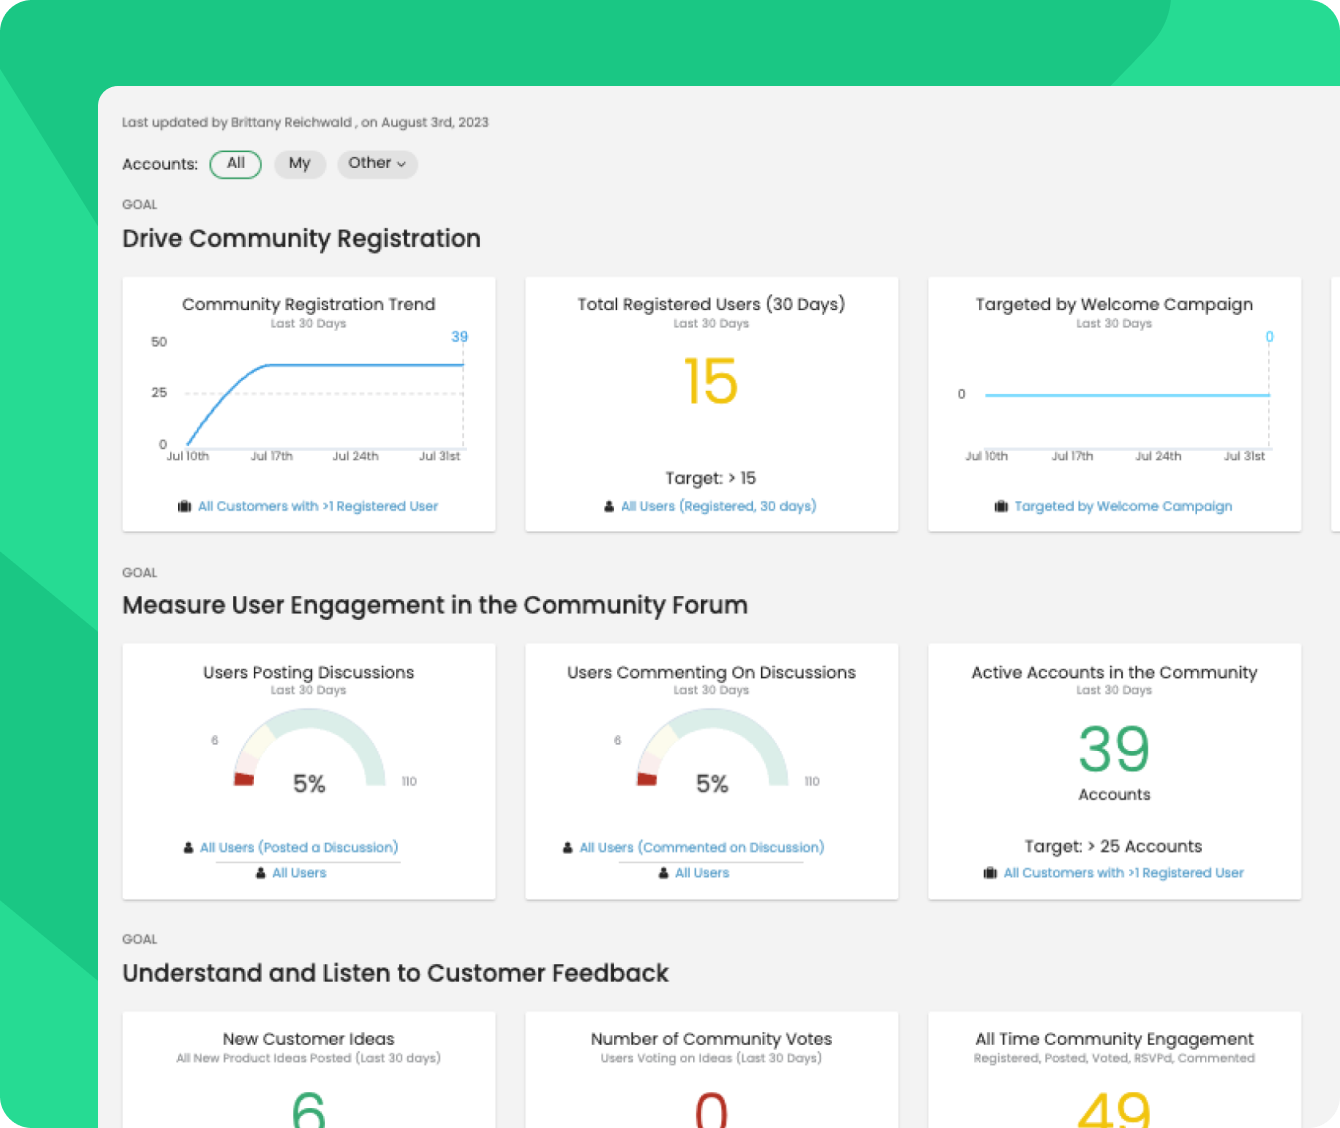Click user icon beside All Users in Commenting card
This screenshot has height=1128, width=1340.
pyautogui.click(x=664, y=873)
